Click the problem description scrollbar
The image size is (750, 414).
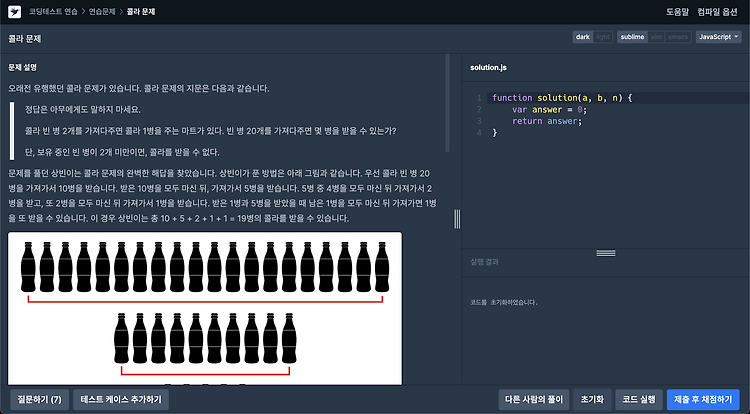pos(448,103)
